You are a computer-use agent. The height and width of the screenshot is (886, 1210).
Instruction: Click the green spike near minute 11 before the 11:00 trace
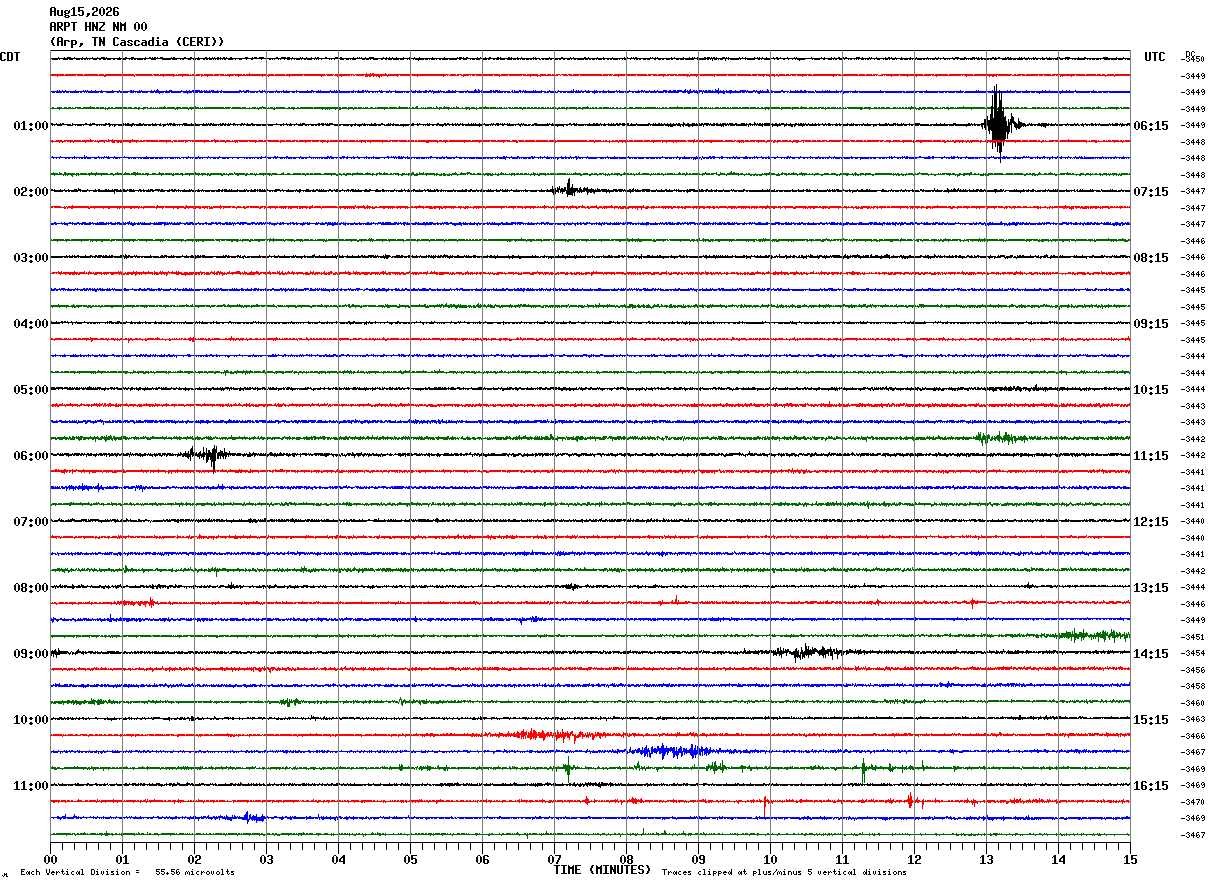(x=863, y=769)
